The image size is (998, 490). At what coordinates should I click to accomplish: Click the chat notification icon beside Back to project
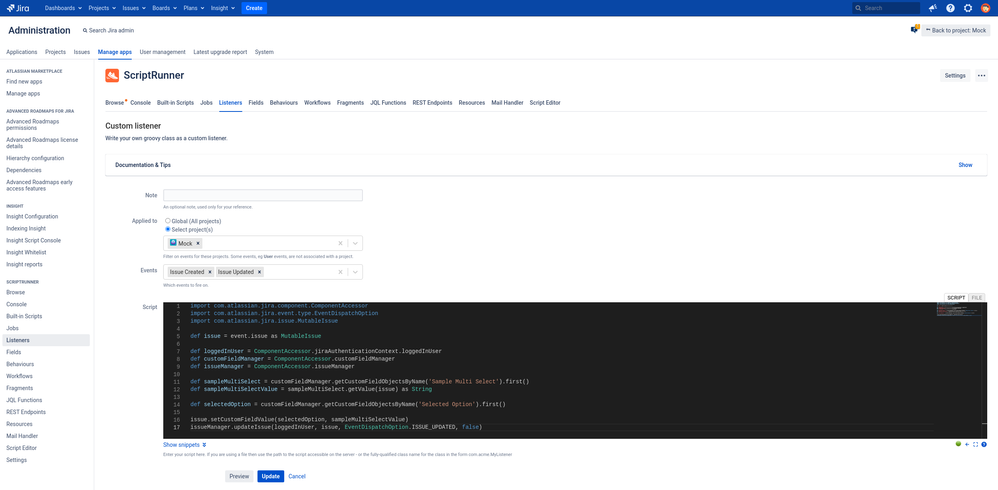coord(915,29)
